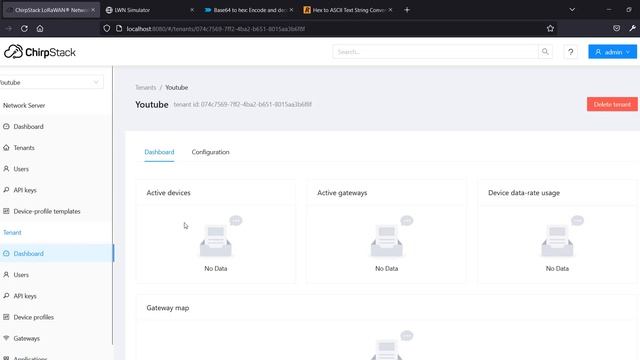Close the ChirpStack browser tab
Screen dimensions: 640x360
tap(93, 10)
